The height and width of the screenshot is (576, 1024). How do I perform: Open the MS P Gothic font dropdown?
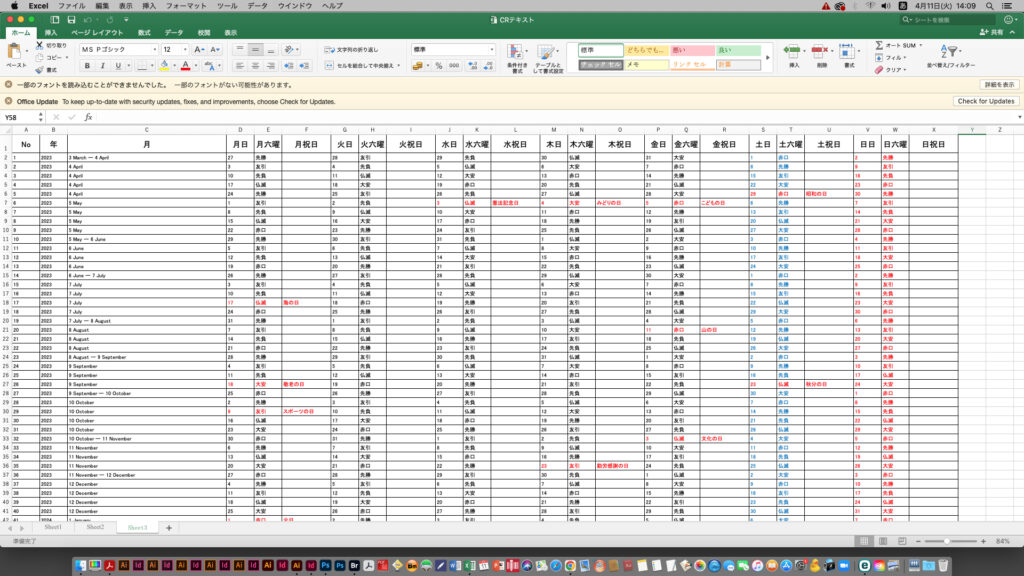point(154,49)
